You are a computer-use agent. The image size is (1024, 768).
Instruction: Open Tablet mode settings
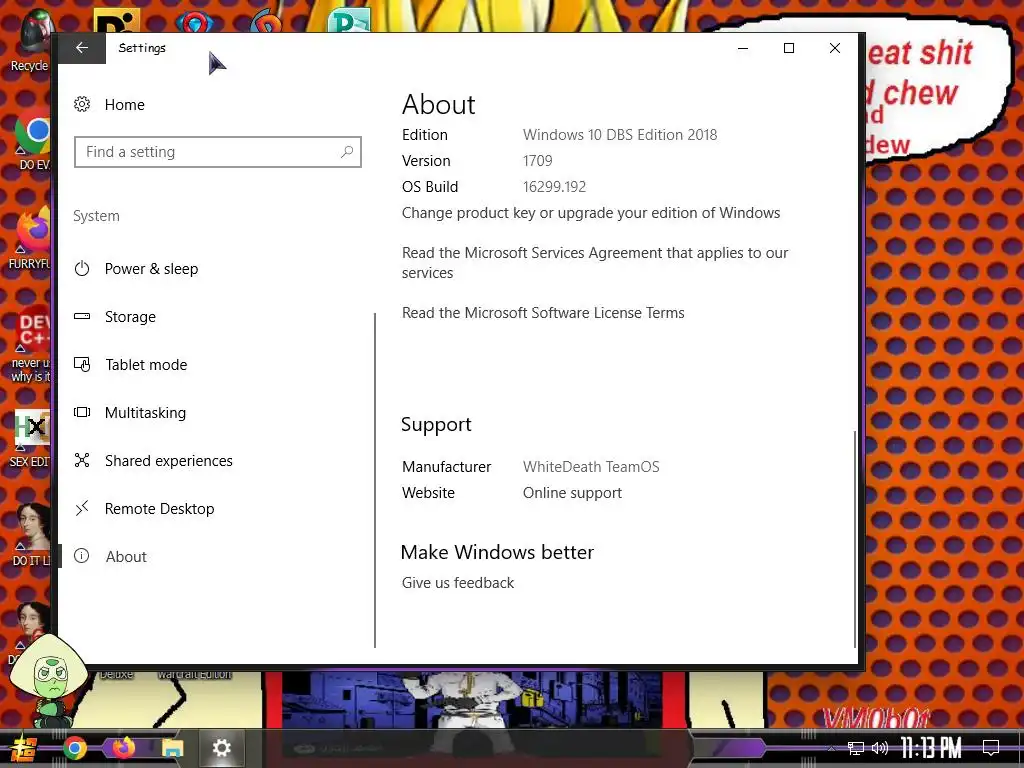coord(146,365)
